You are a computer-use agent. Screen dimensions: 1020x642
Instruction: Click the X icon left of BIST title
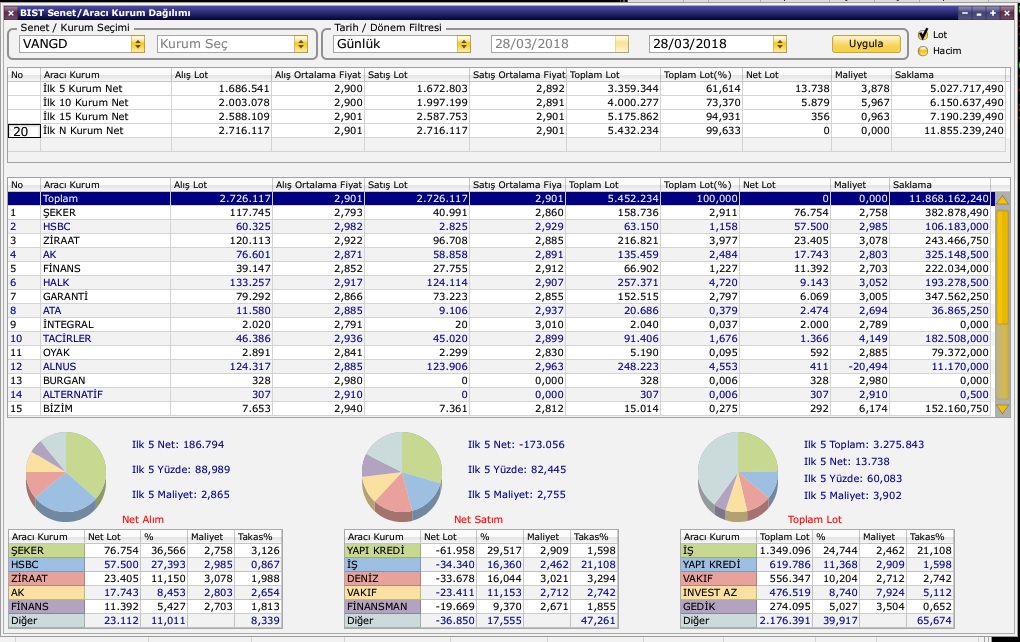pyautogui.click(x=10, y=12)
